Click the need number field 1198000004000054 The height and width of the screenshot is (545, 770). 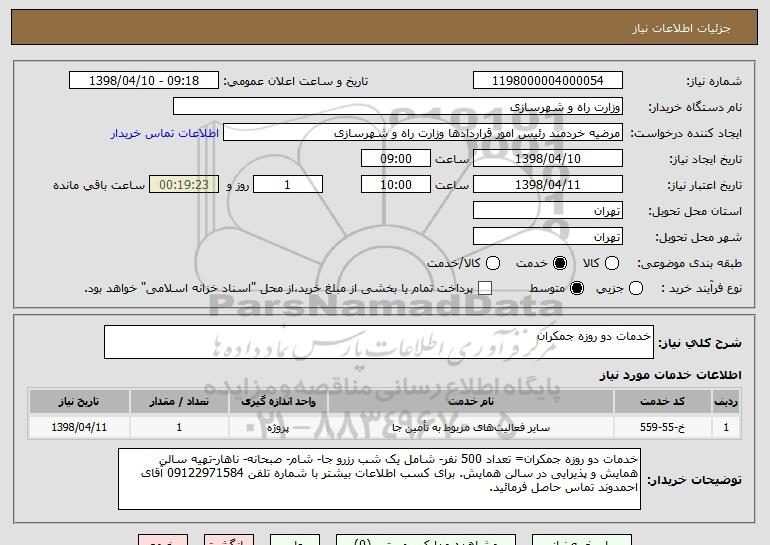(x=548, y=81)
